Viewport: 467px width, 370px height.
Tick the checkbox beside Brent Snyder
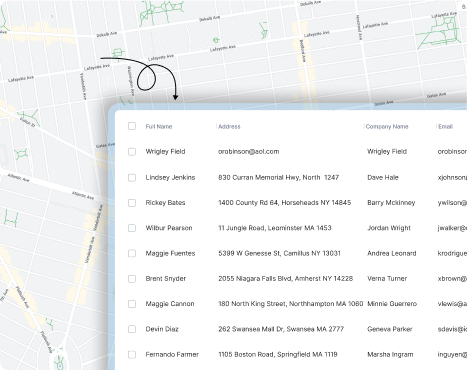132,279
